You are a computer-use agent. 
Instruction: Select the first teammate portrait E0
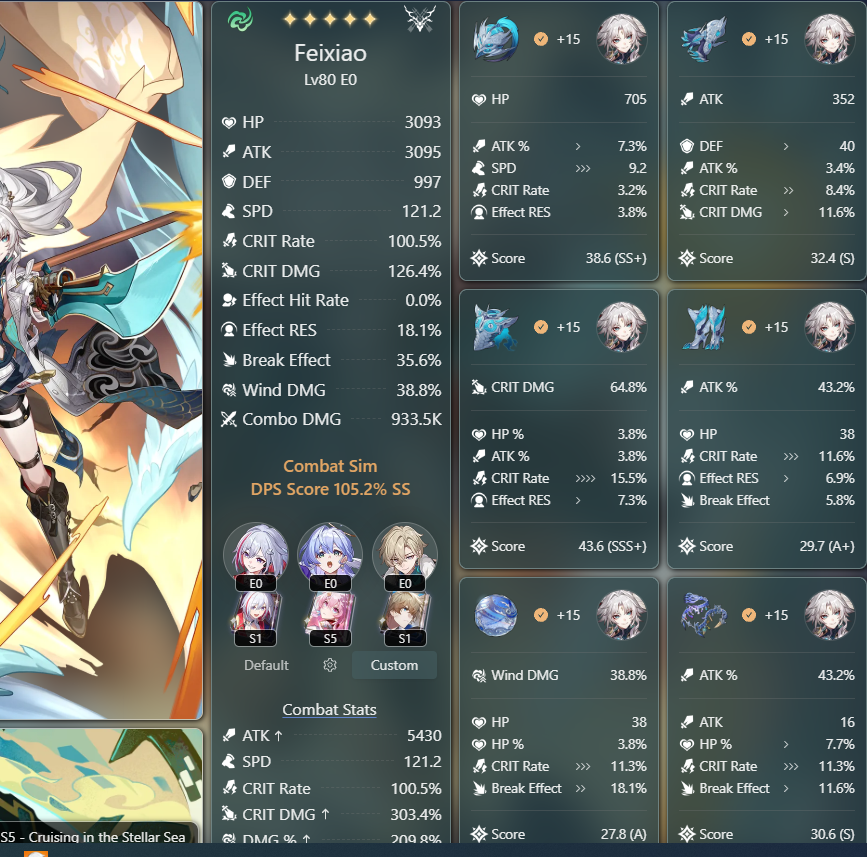tap(255, 557)
